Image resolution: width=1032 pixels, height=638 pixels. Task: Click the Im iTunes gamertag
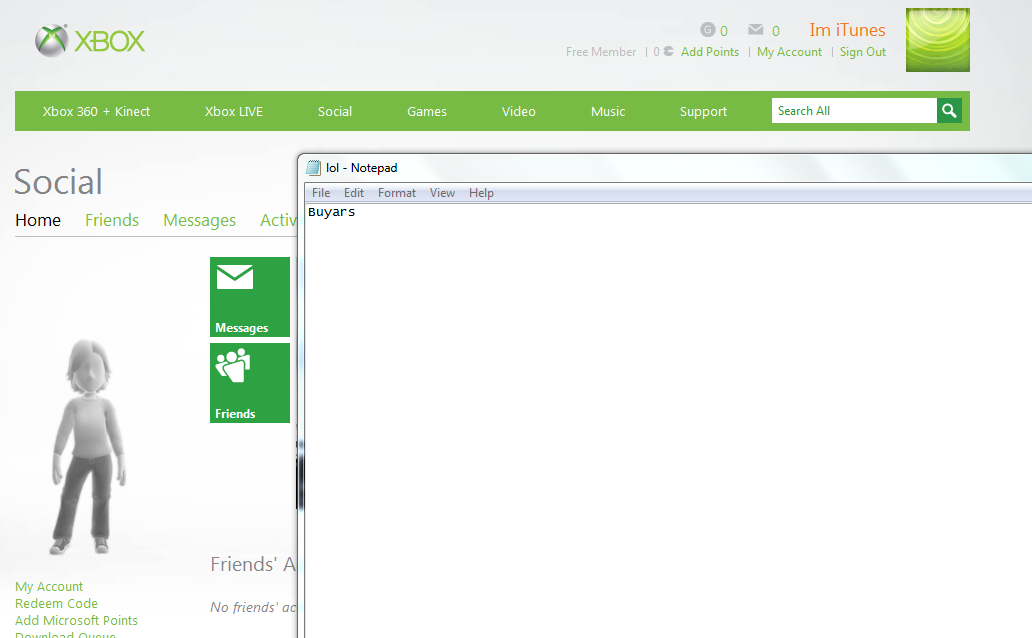pos(847,30)
